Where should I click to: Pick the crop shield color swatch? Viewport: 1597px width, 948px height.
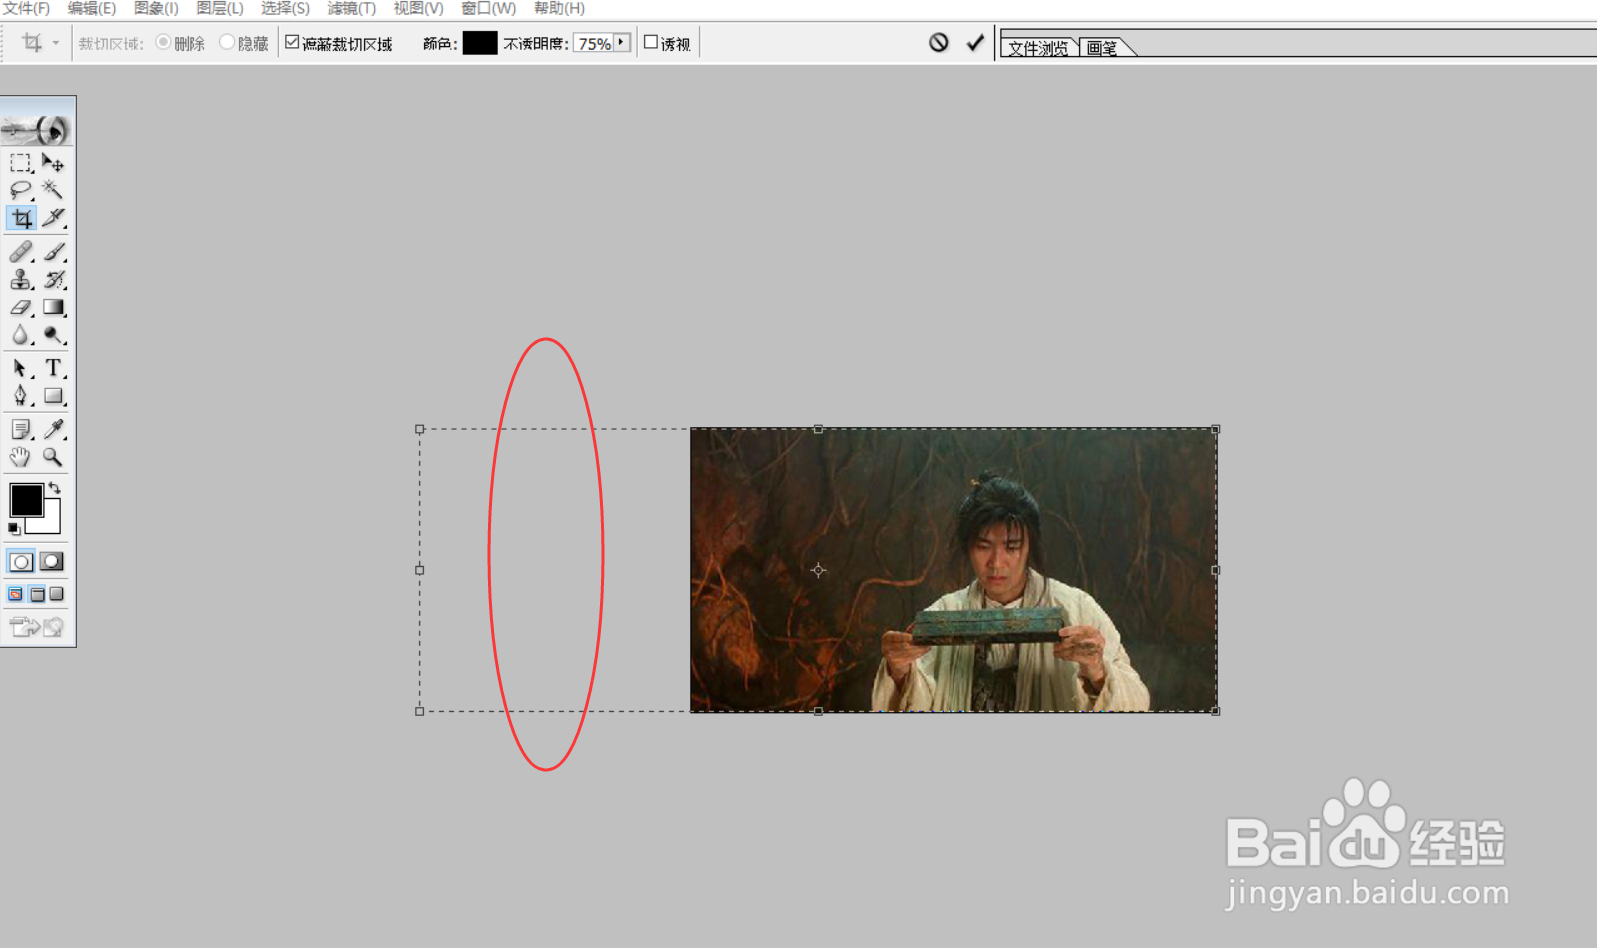click(480, 43)
